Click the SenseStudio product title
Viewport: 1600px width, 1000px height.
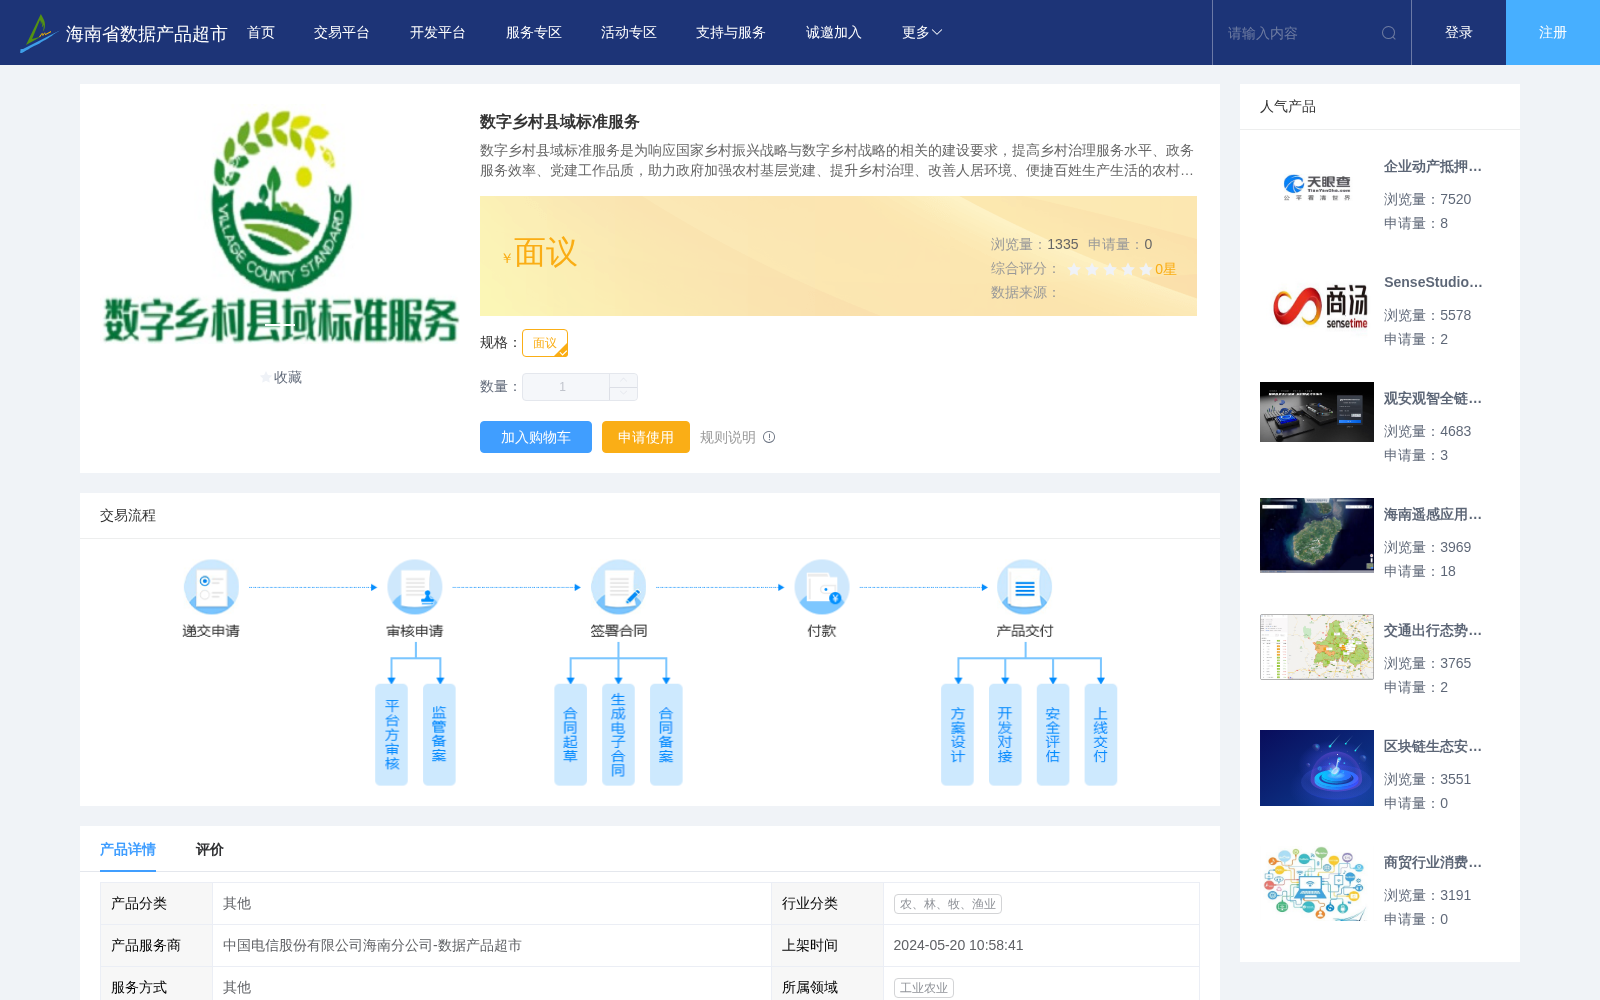pyautogui.click(x=1433, y=282)
